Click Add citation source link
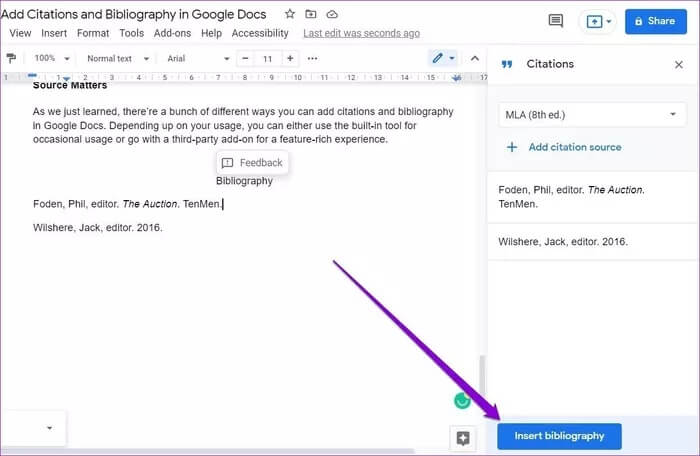 574,147
